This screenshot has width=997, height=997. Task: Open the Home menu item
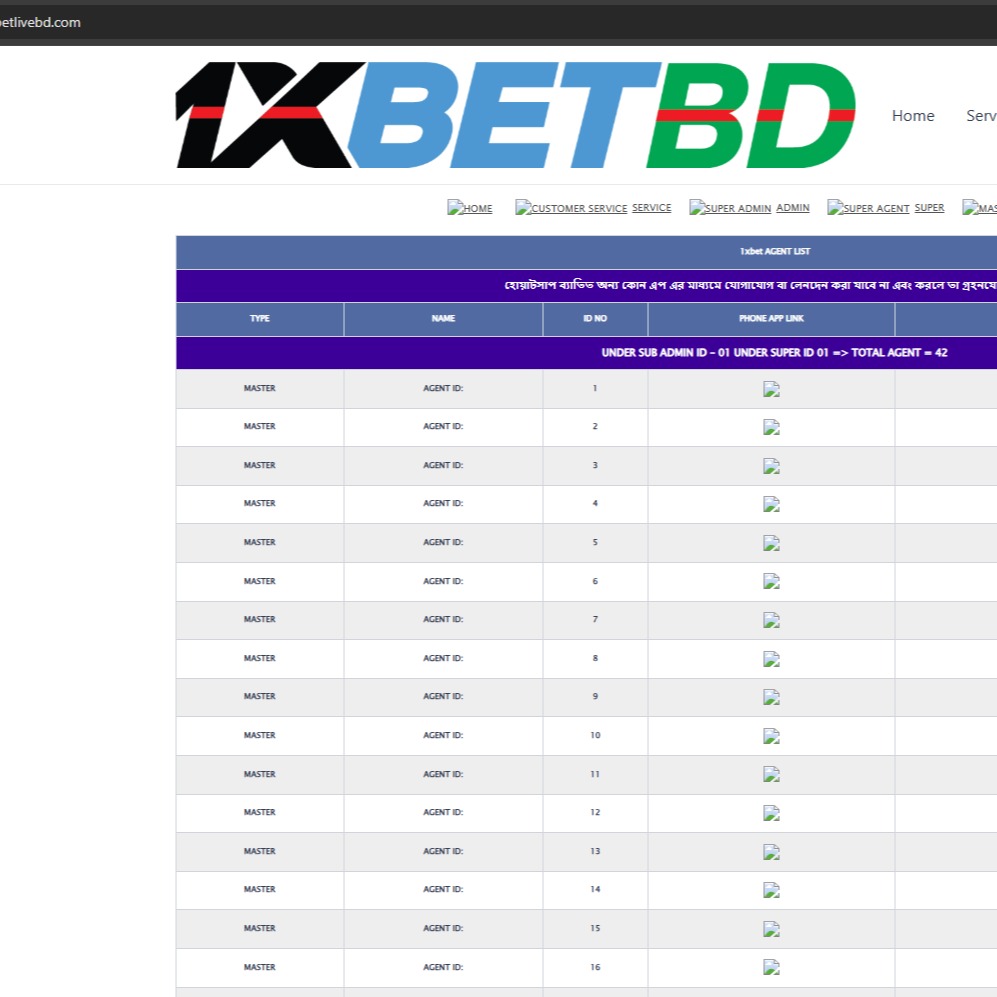tap(912, 116)
